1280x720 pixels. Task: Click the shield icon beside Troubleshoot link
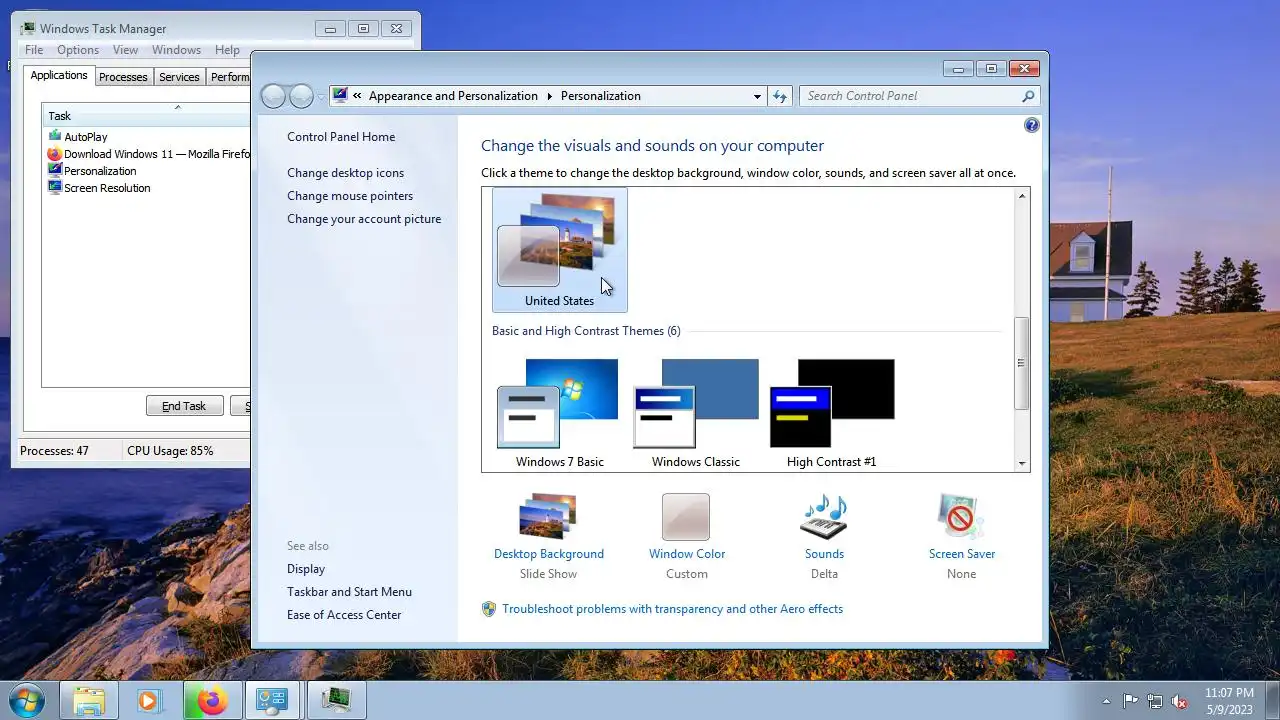(x=489, y=608)
